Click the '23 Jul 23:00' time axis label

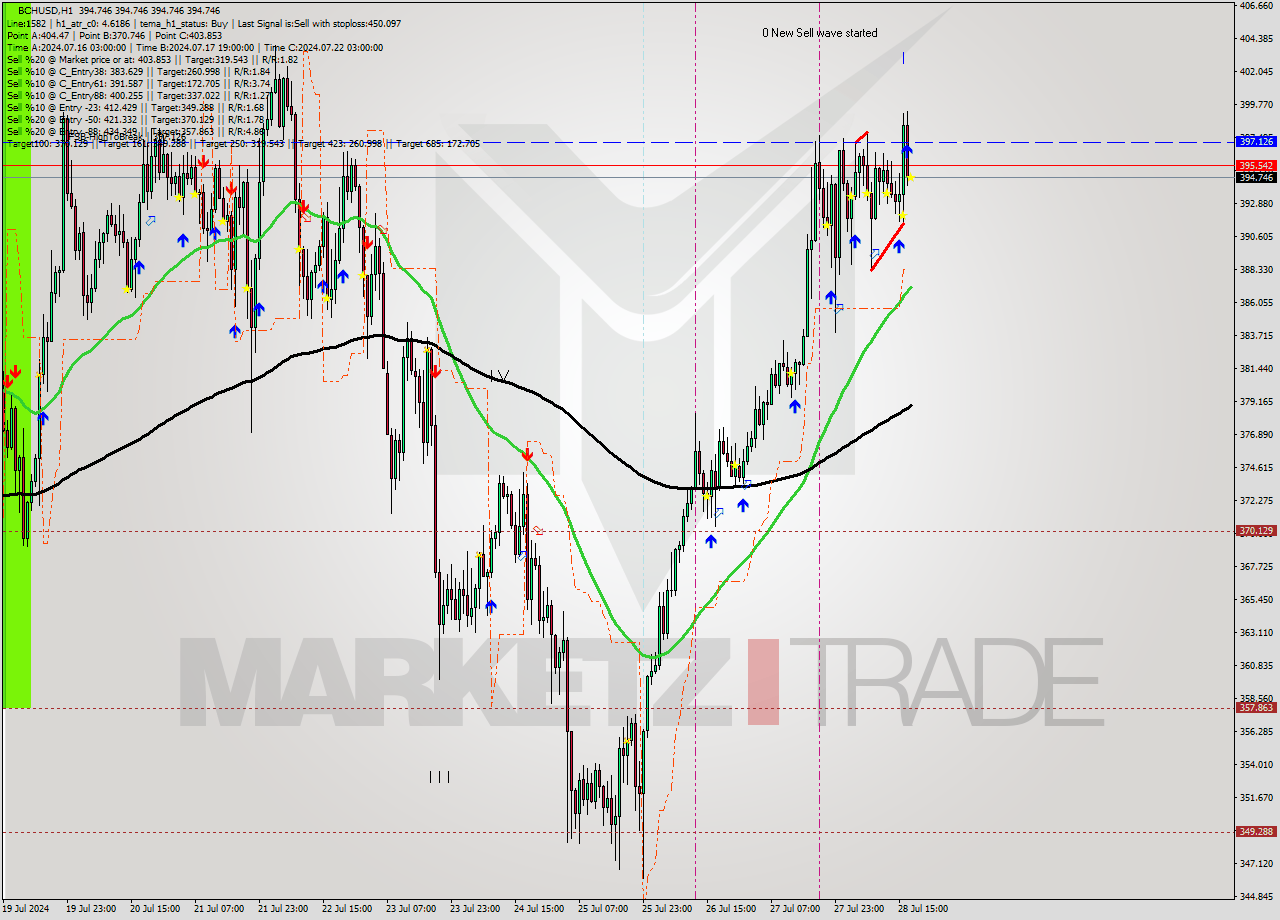point(475,909)
